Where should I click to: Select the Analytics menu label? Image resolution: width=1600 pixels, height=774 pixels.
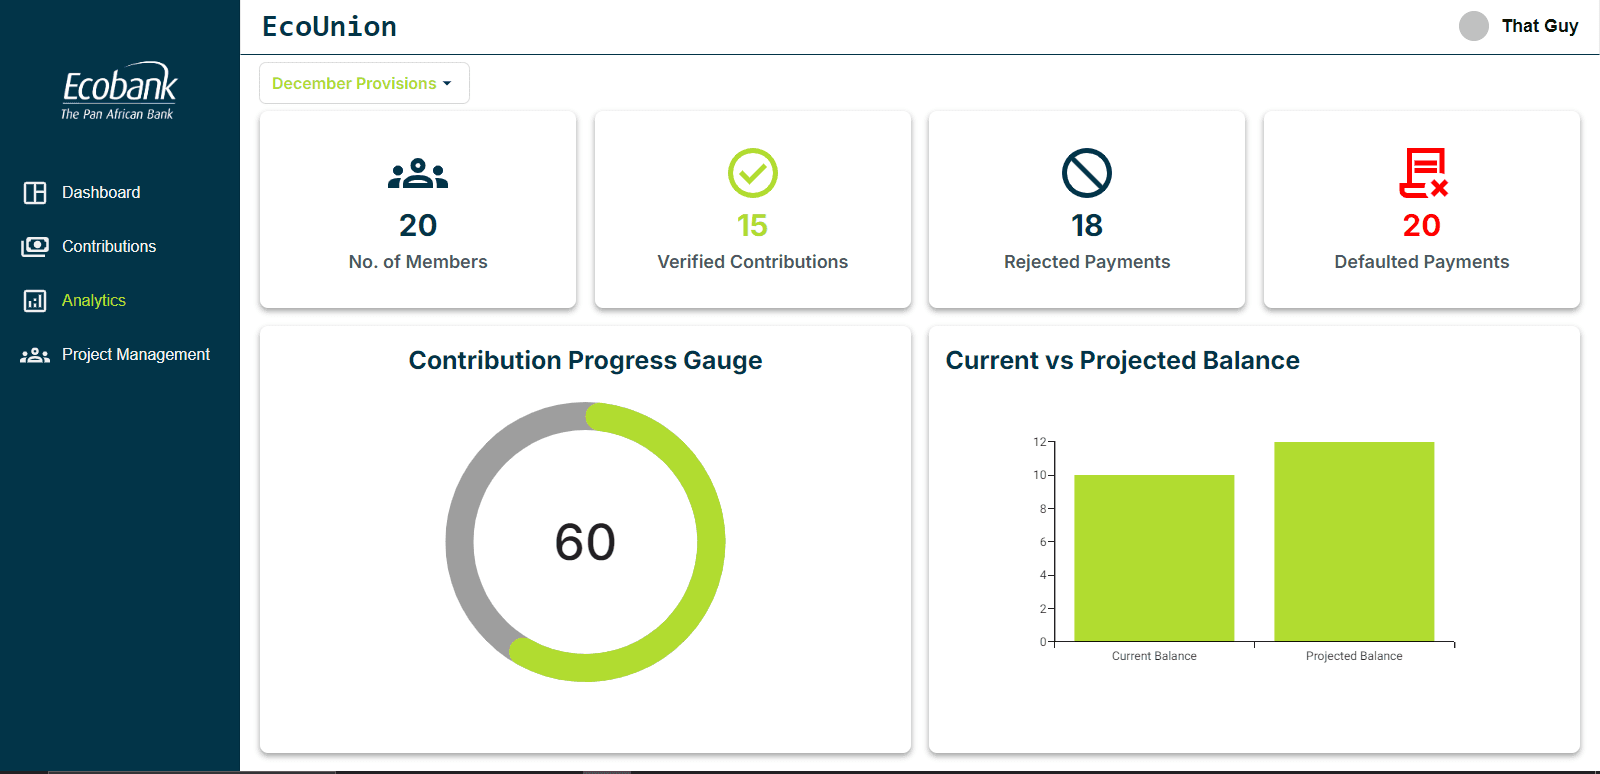pos(94,300)
